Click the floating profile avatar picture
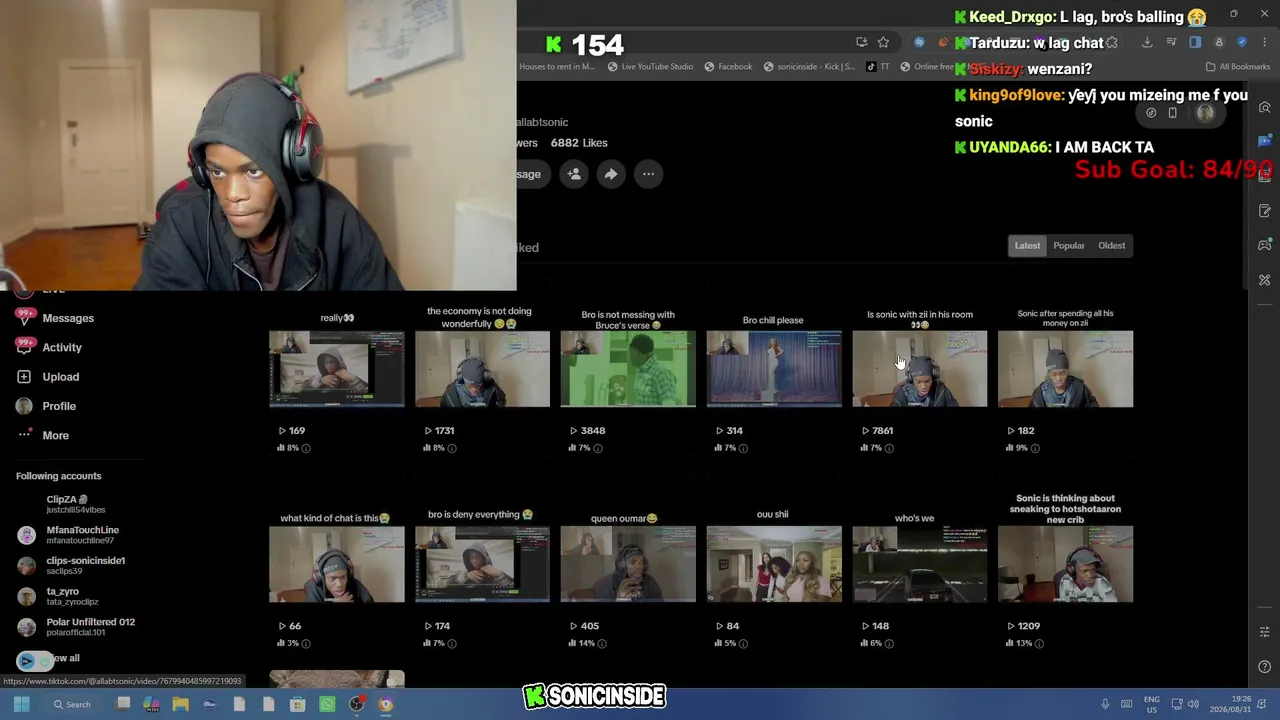The image size is (1280, 720). point(1205,113)
